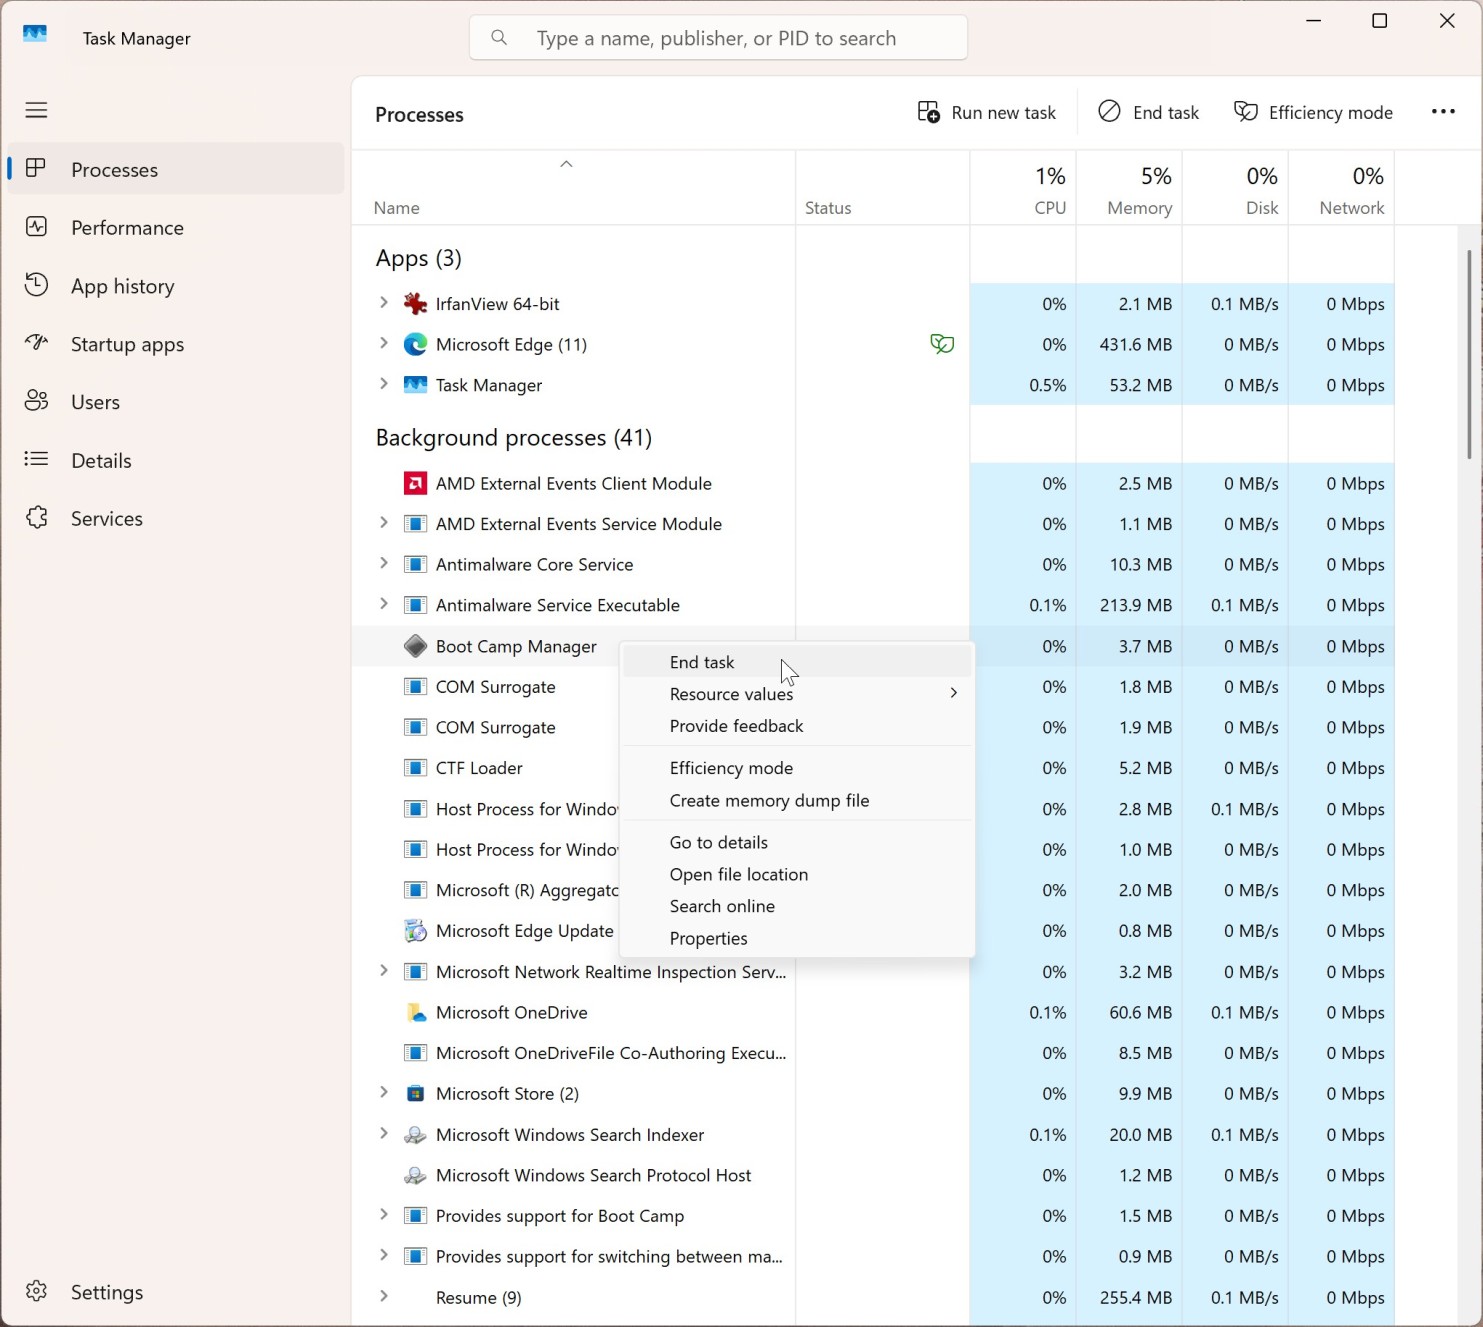
Task: Click End task toolbar button
Action: (x=1149, y=112)
